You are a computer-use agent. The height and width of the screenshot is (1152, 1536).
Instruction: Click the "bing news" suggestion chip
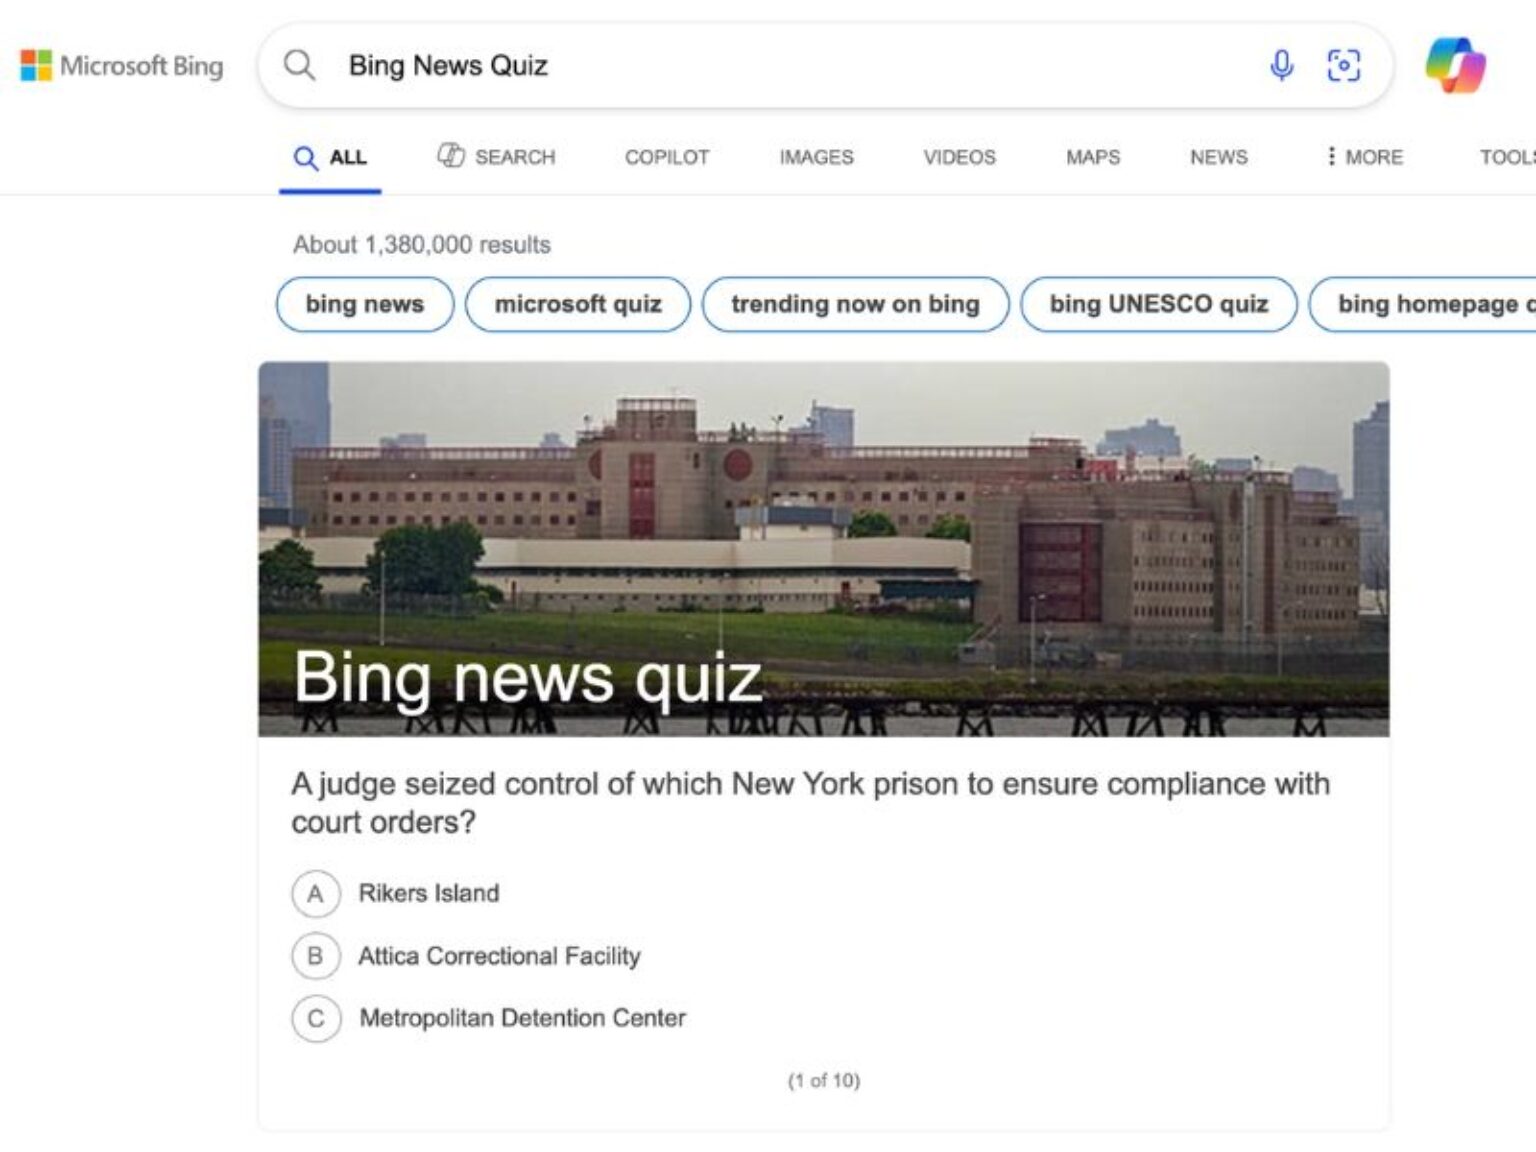[x=365, y=304]
